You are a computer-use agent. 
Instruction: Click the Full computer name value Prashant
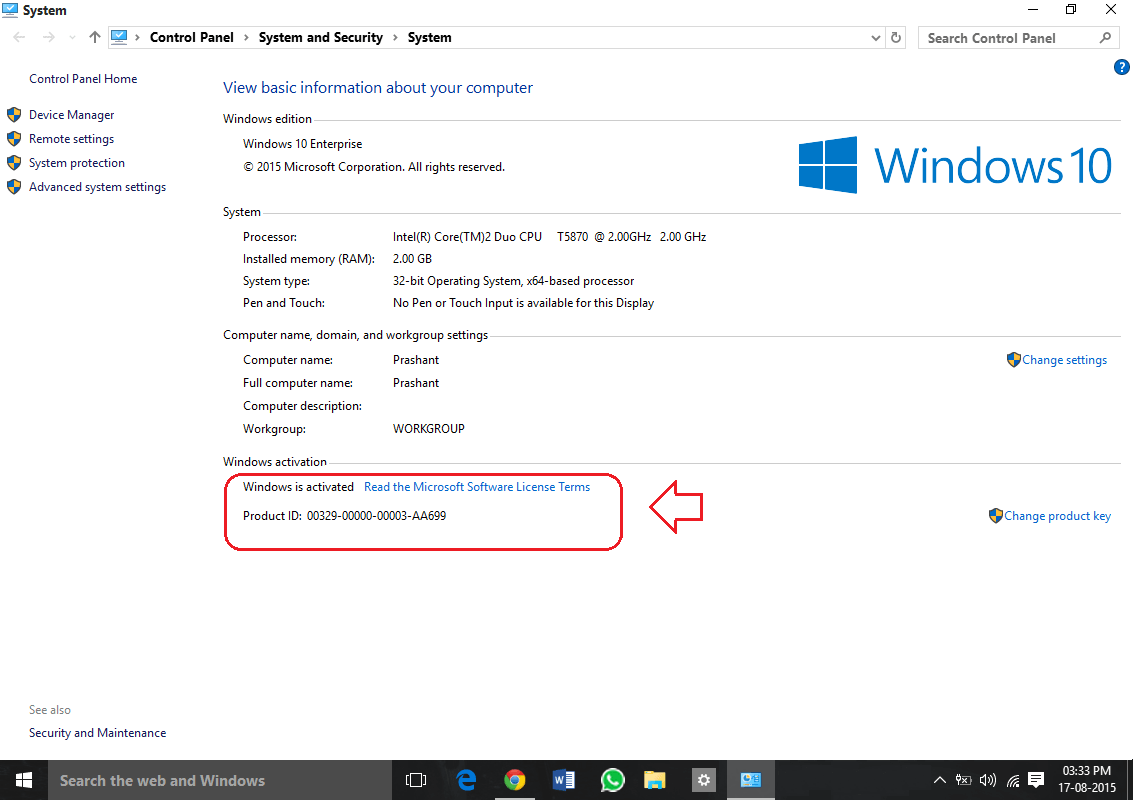(x=415, y=383)
